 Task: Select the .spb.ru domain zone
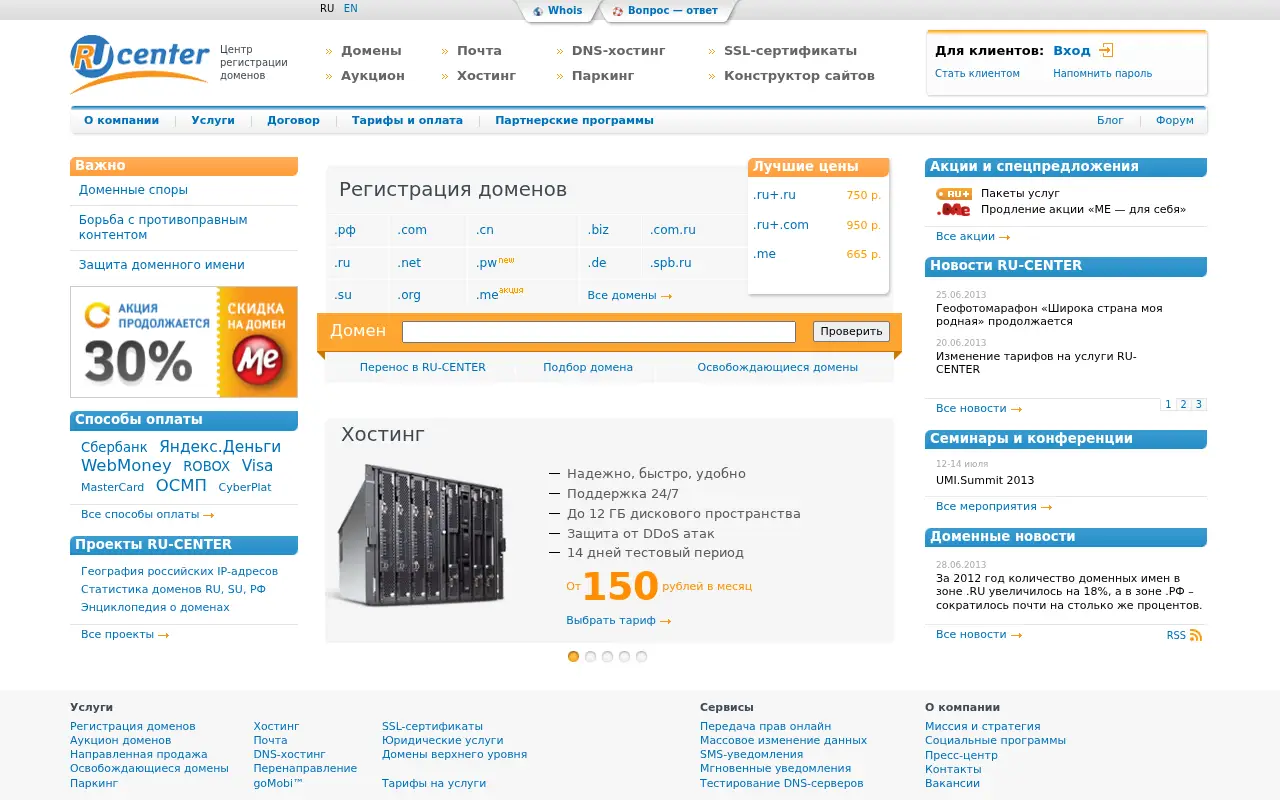point(671,263)
